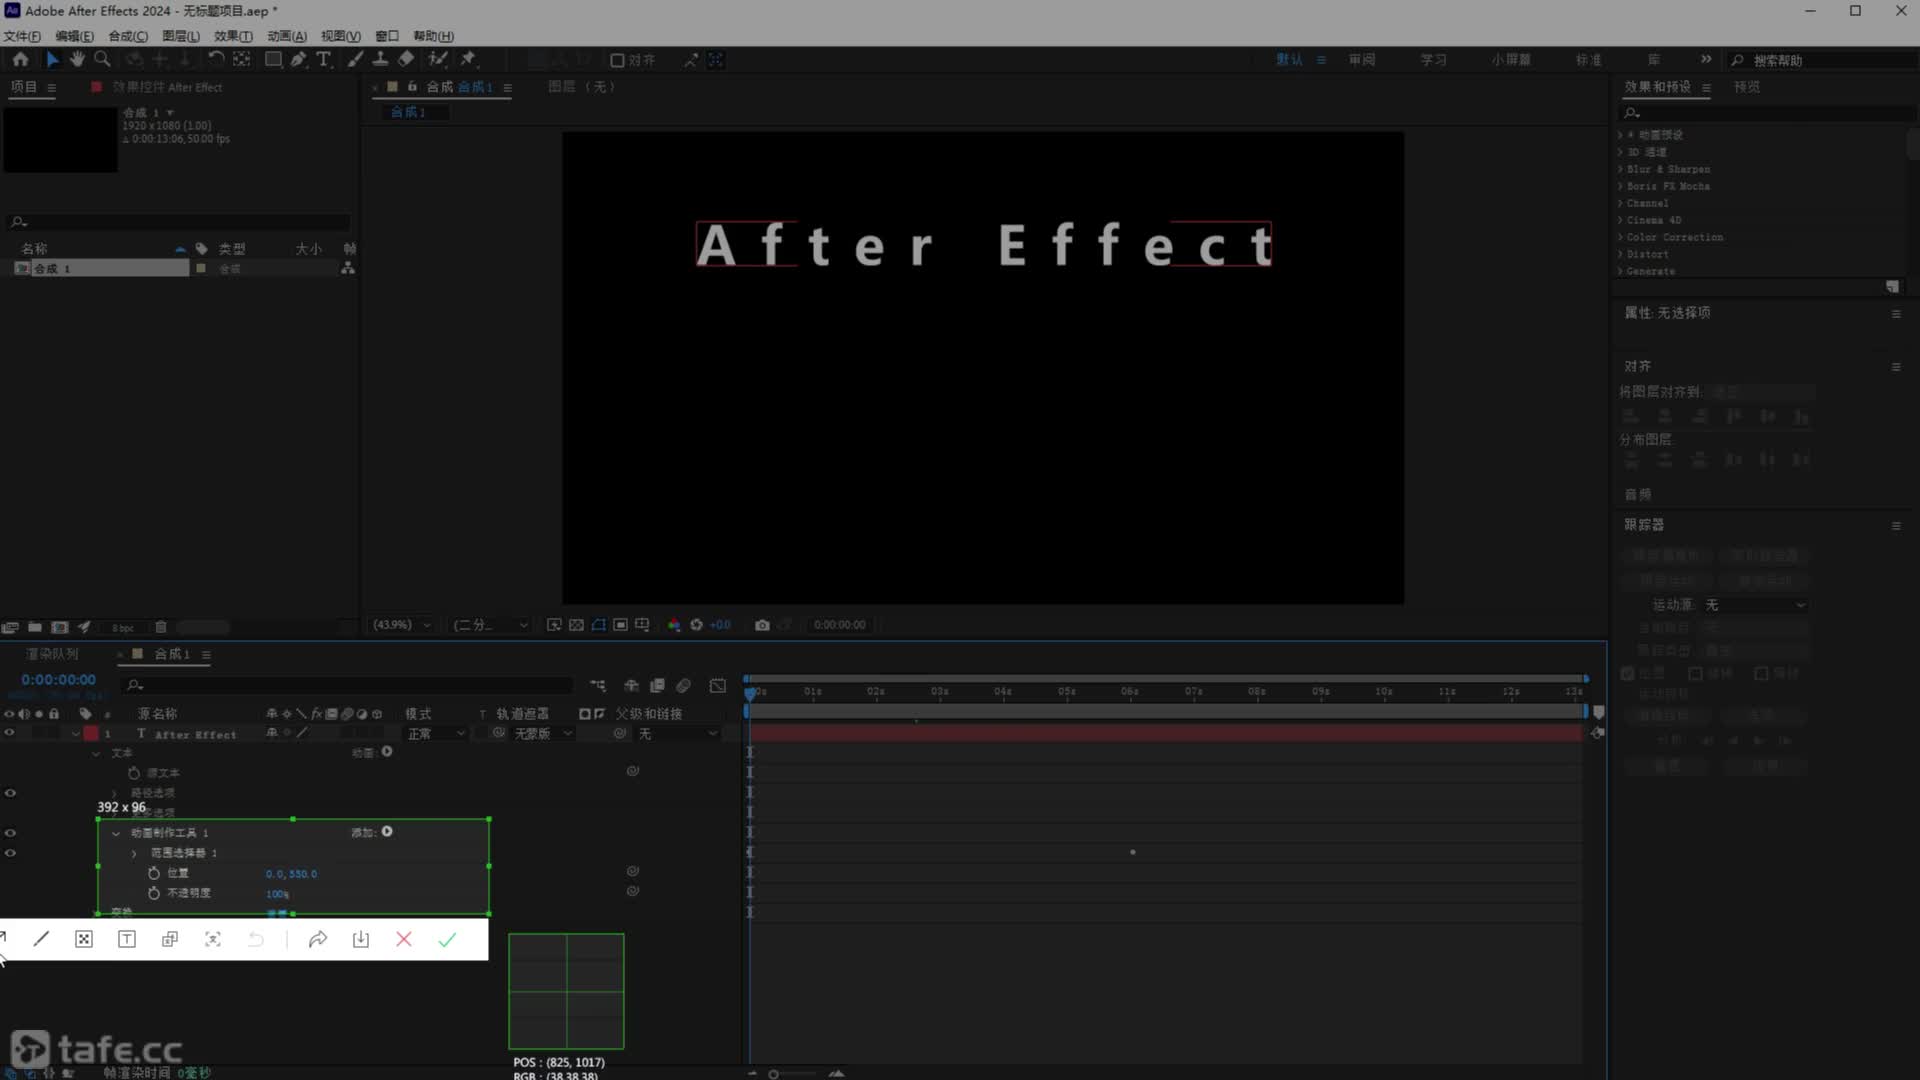
Task: Select the 学习 workspace
Action: [x=1434, y=60]
